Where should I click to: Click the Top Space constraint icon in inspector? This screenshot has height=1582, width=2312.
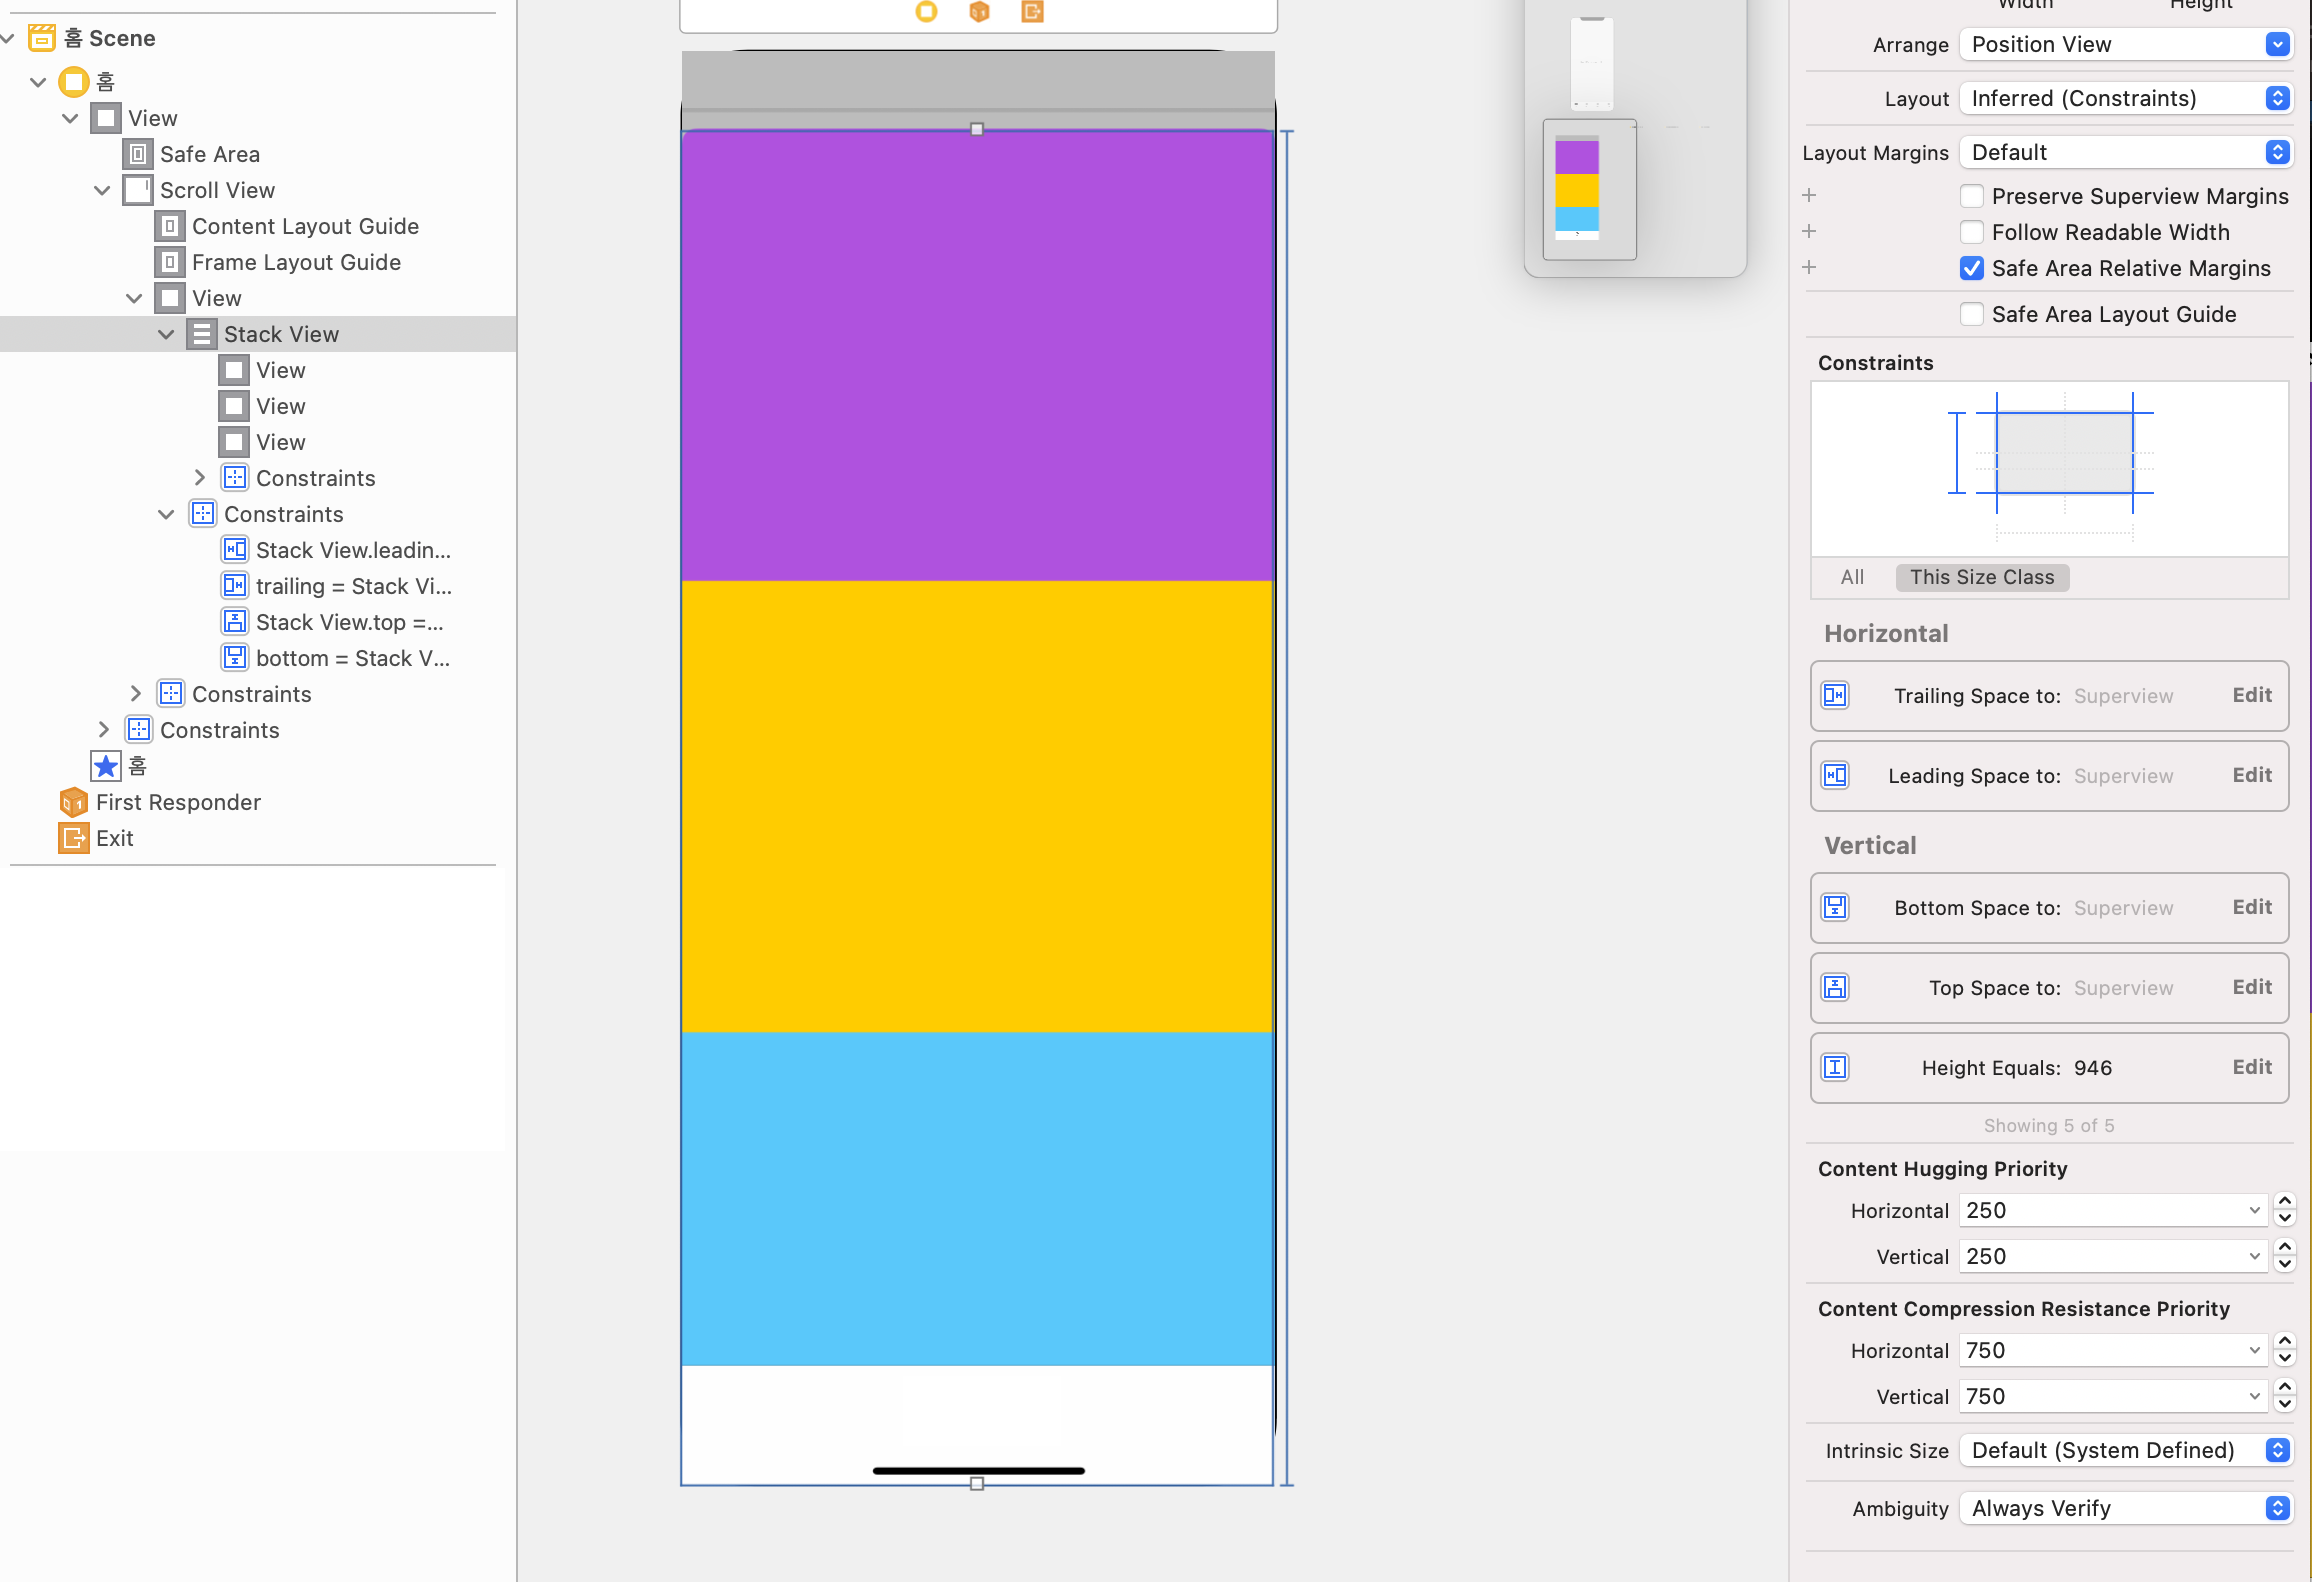click(x=1835, y=988)
